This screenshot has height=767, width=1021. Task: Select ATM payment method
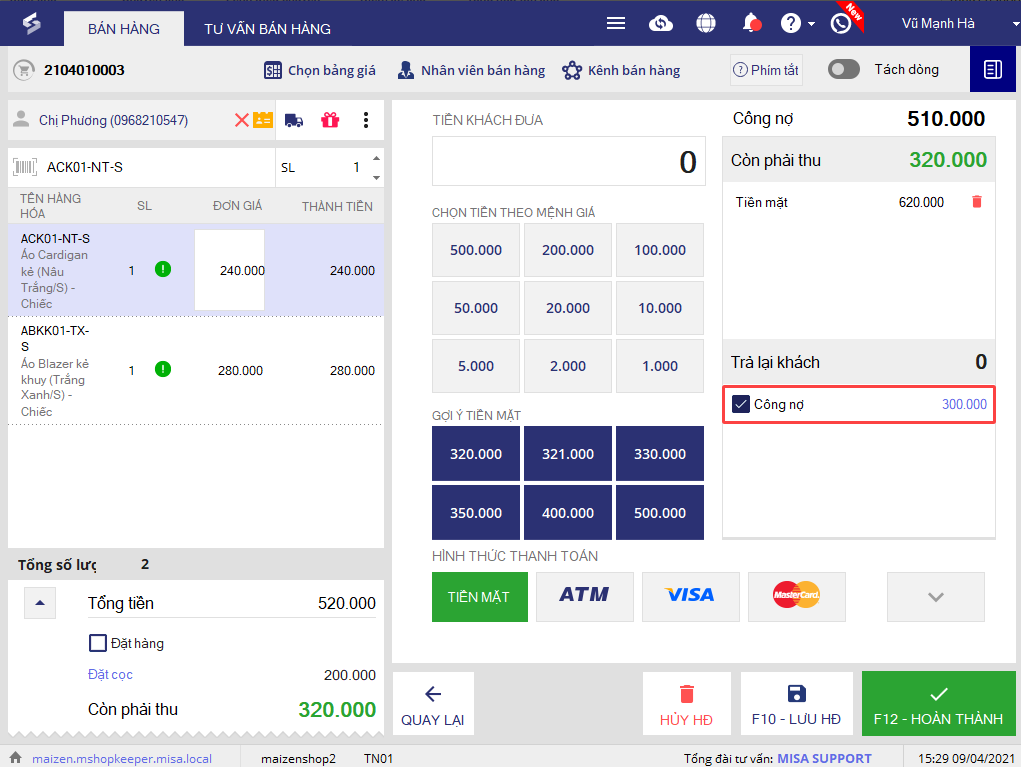585,597
